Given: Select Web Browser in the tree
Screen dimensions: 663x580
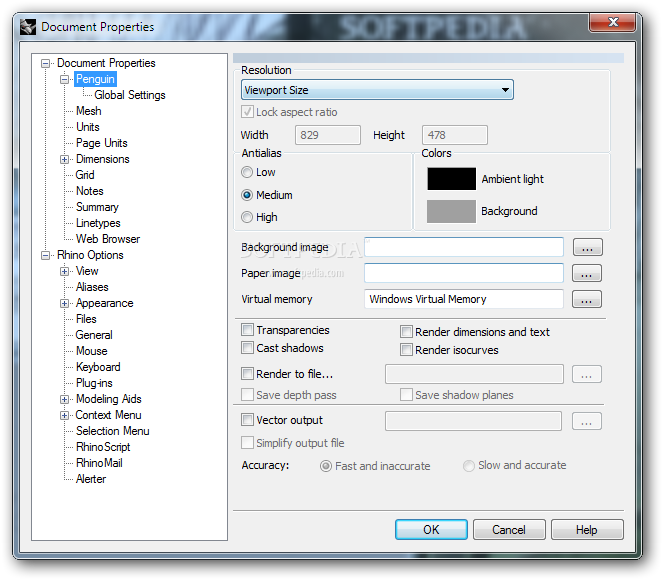Looking at the screenshot, I should coord(108,239).
